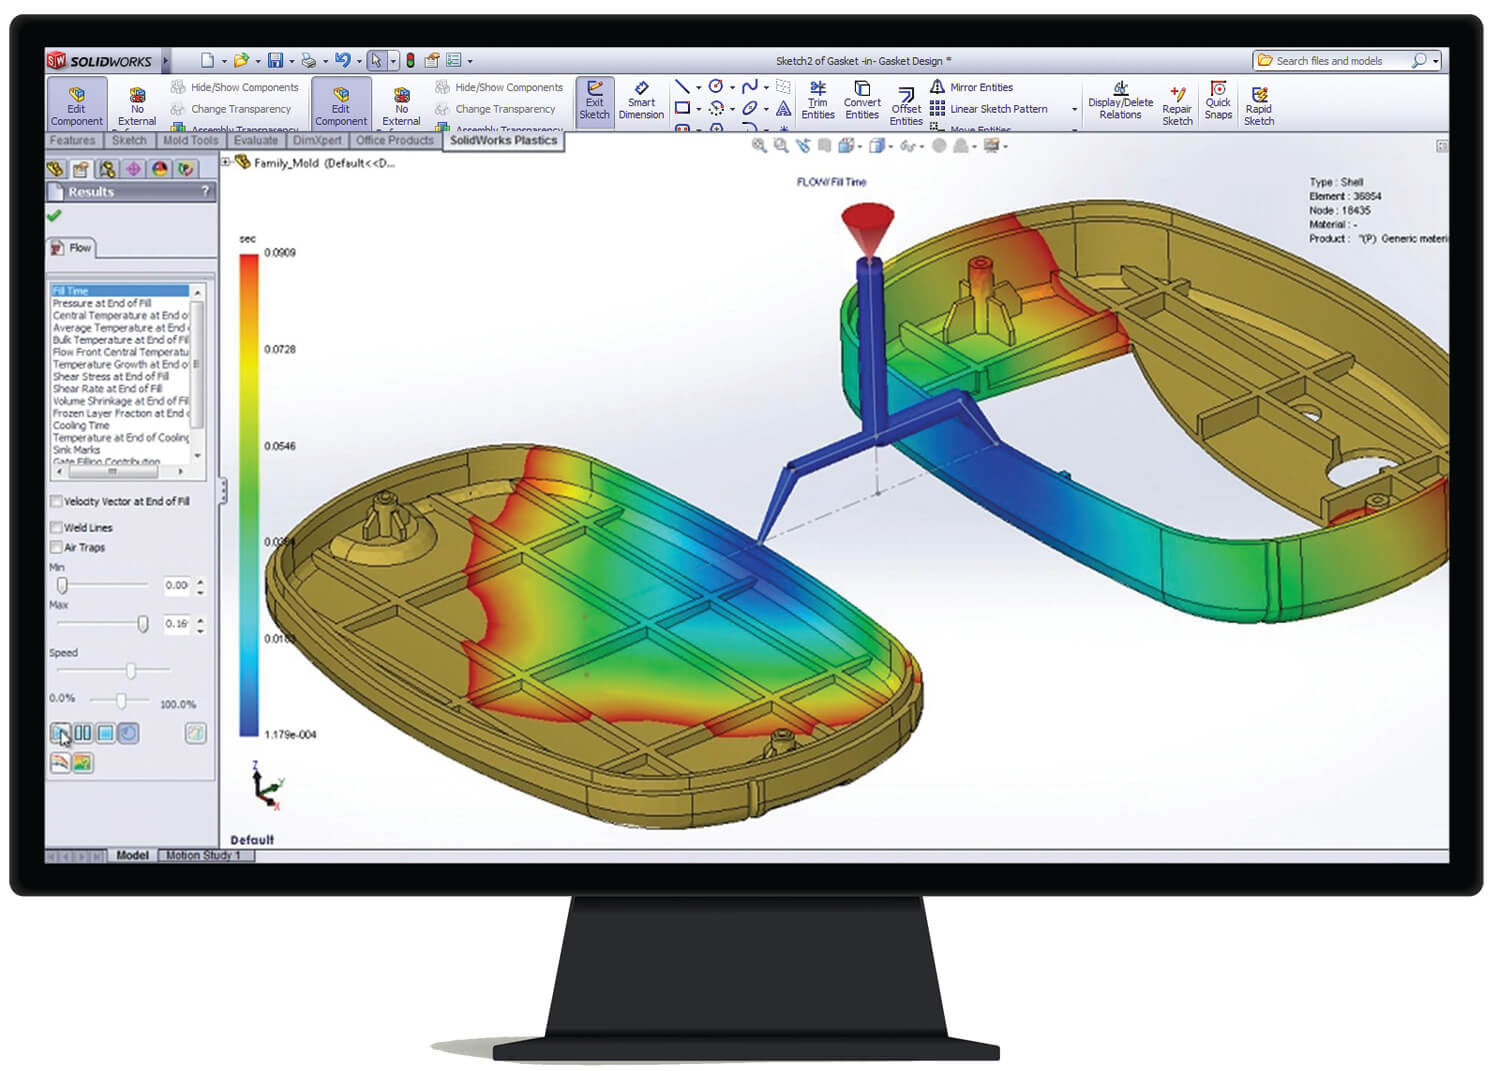Expand the Family_Mold tree node
This screenshot has height=1071, width=1500.
coord(226,162)
